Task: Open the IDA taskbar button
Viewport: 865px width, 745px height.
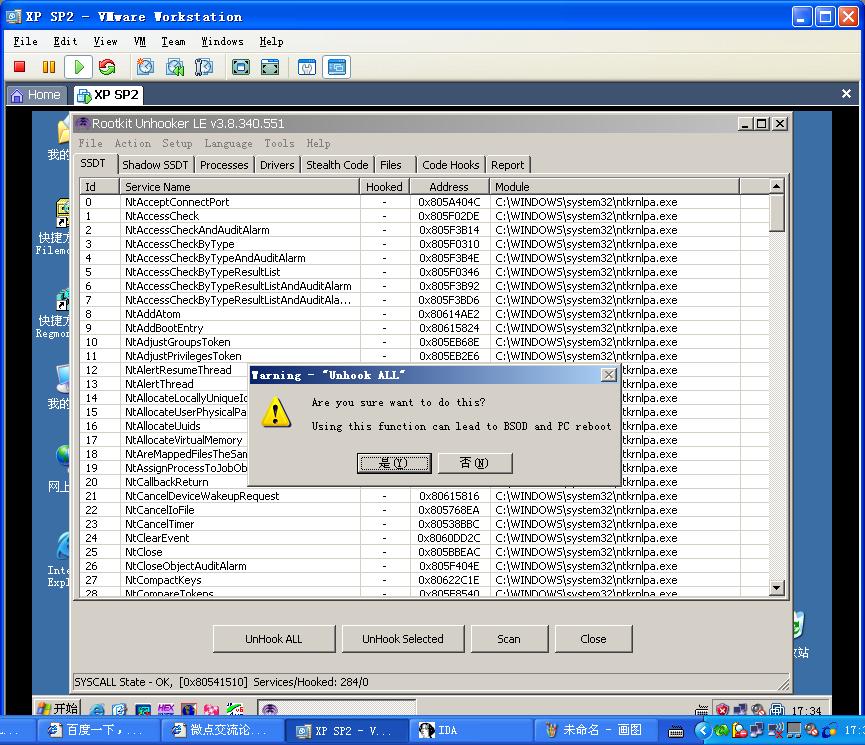Action: click(469, 730)
